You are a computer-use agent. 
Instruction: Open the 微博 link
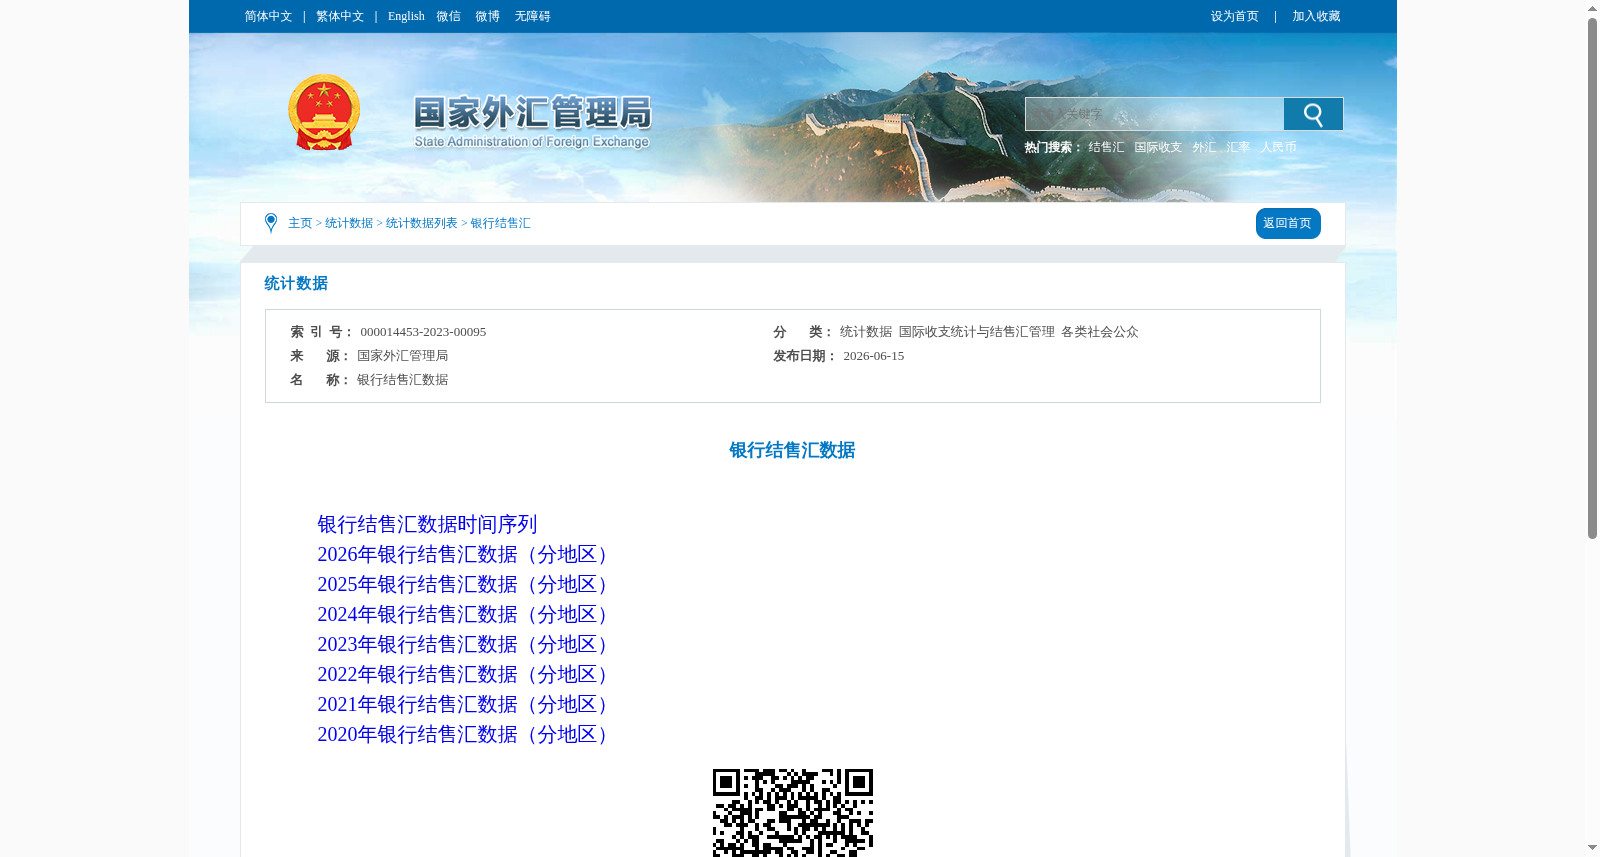(x=487, y=16)
